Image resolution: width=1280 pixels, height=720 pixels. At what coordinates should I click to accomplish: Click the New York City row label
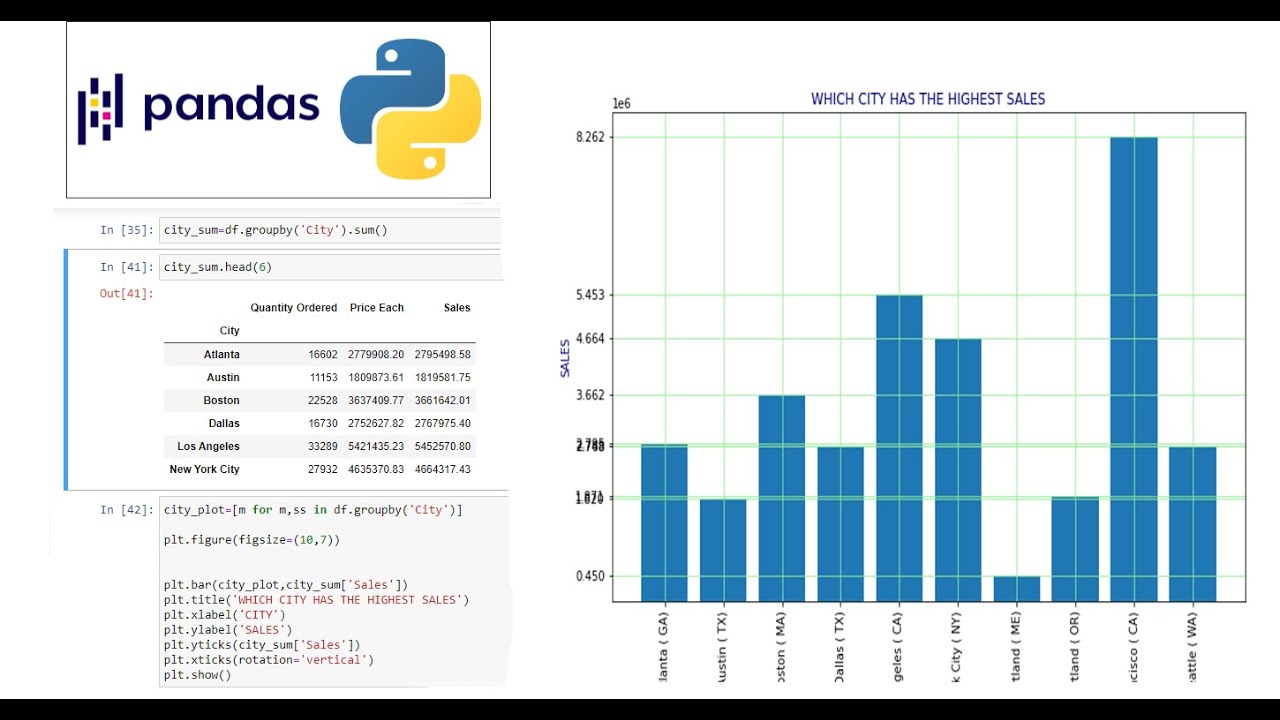204,470
